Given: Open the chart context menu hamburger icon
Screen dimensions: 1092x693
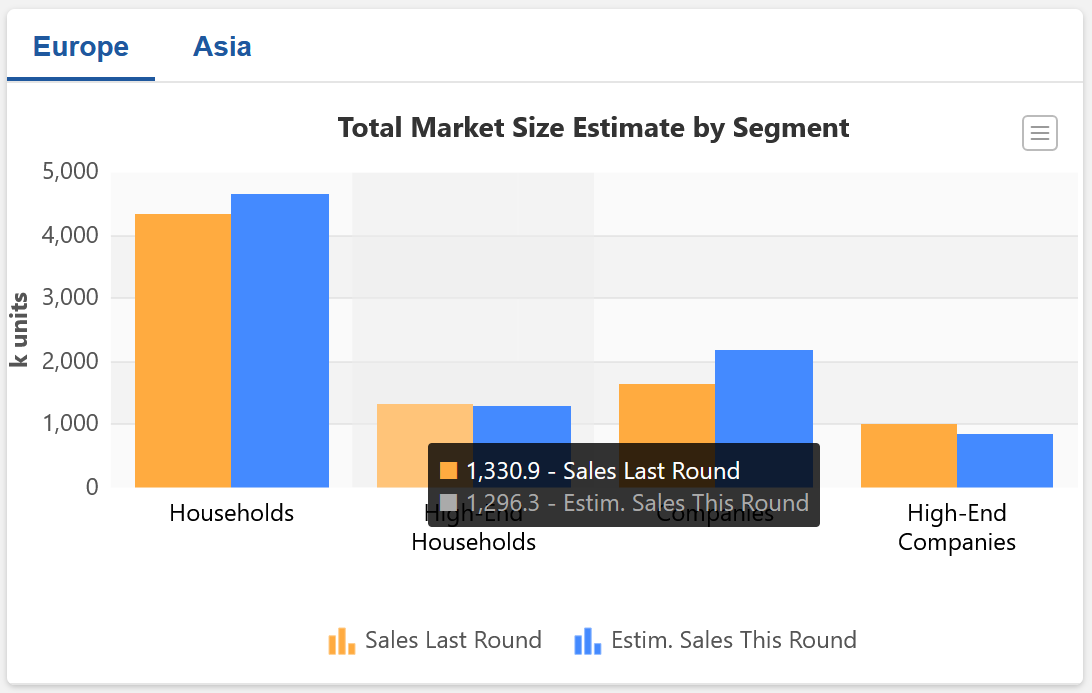Looking at the screenshot, I should coord(1040,133).
